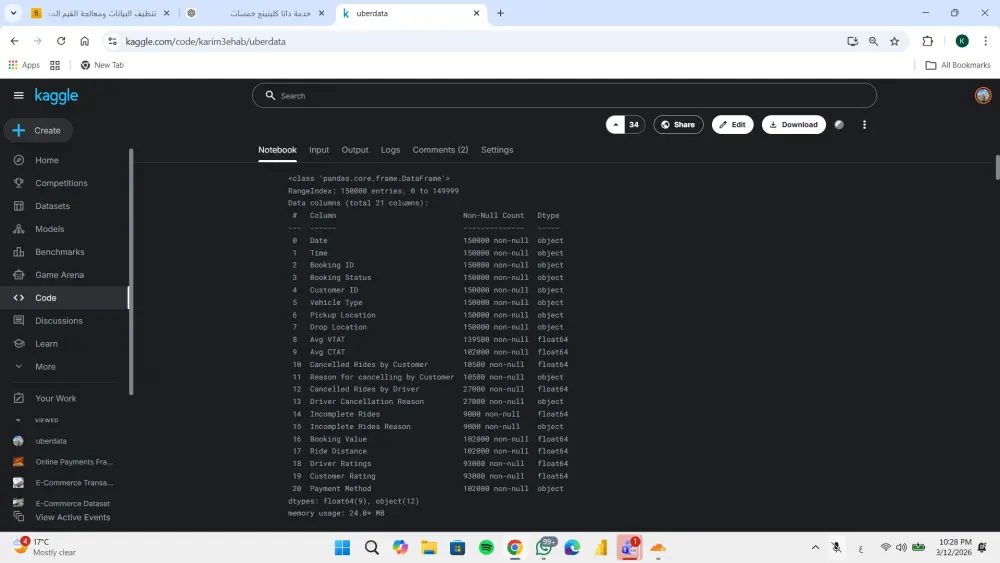Switch to the first Arabic tab
The width and height of the screenshot is (1000, 563).
[101, 13]
